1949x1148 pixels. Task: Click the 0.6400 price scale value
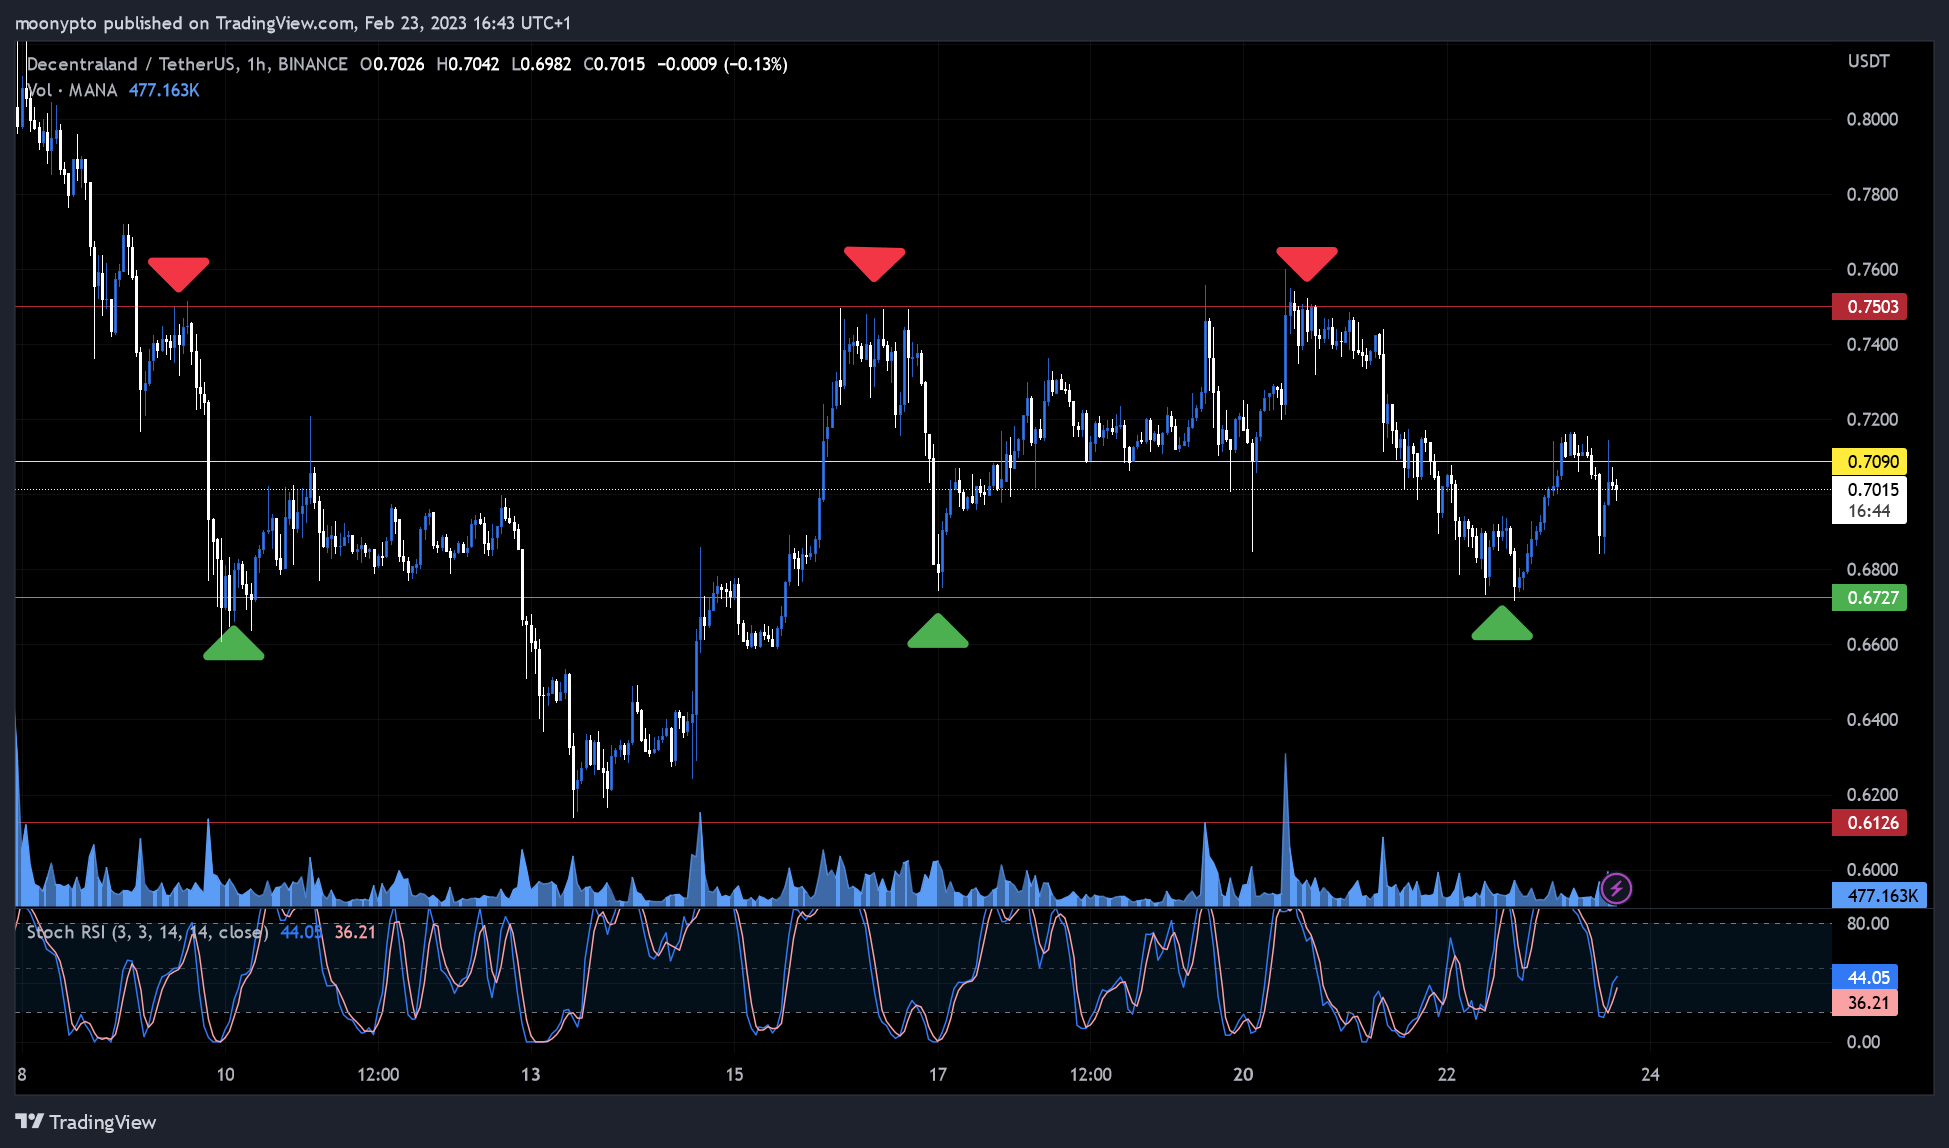point(1872,720)
